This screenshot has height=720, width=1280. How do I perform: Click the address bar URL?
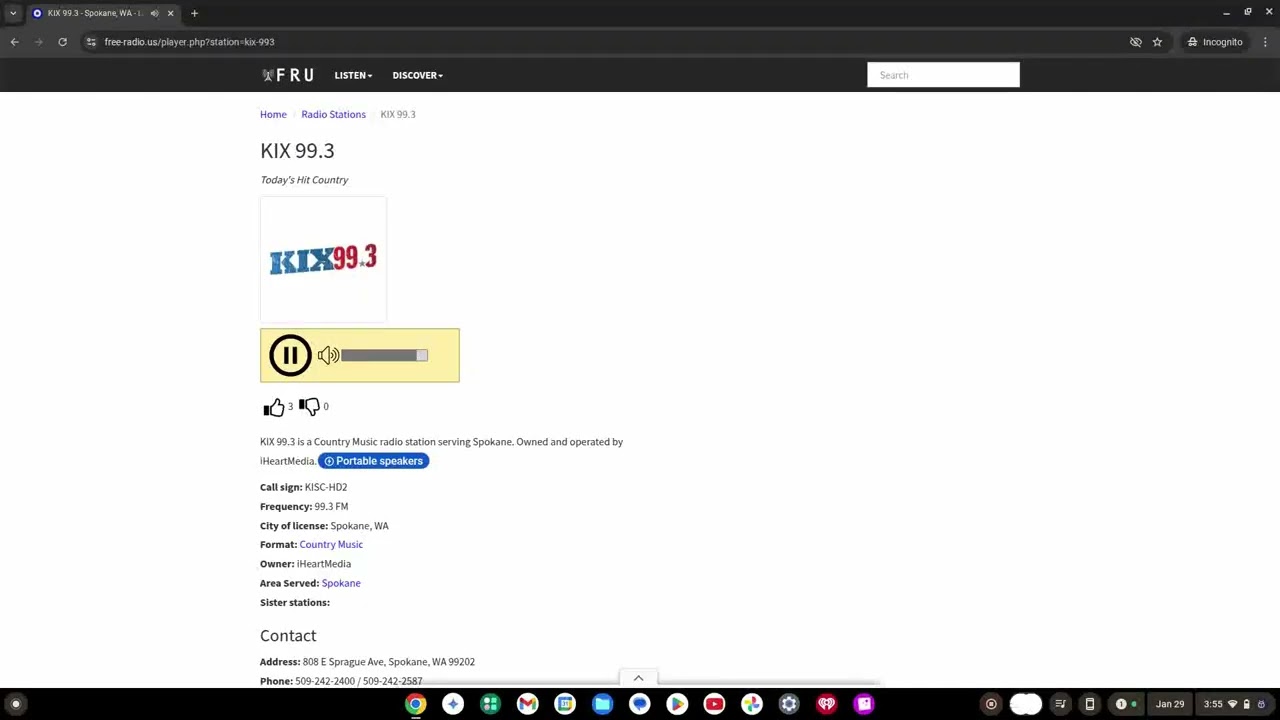click(x=189, y=42)
